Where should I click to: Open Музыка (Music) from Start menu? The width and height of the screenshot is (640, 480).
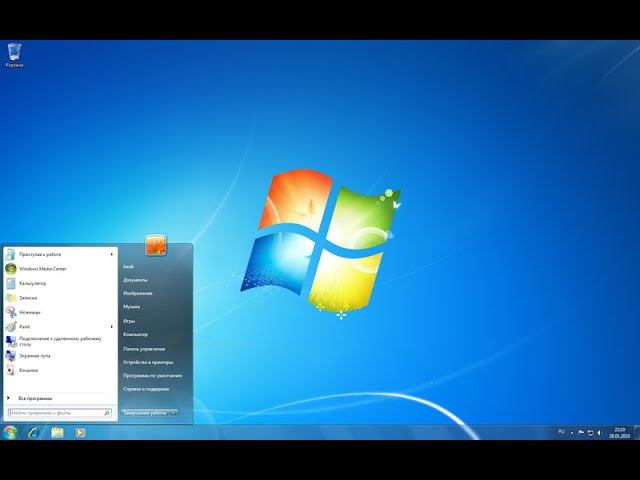(132, 307)
